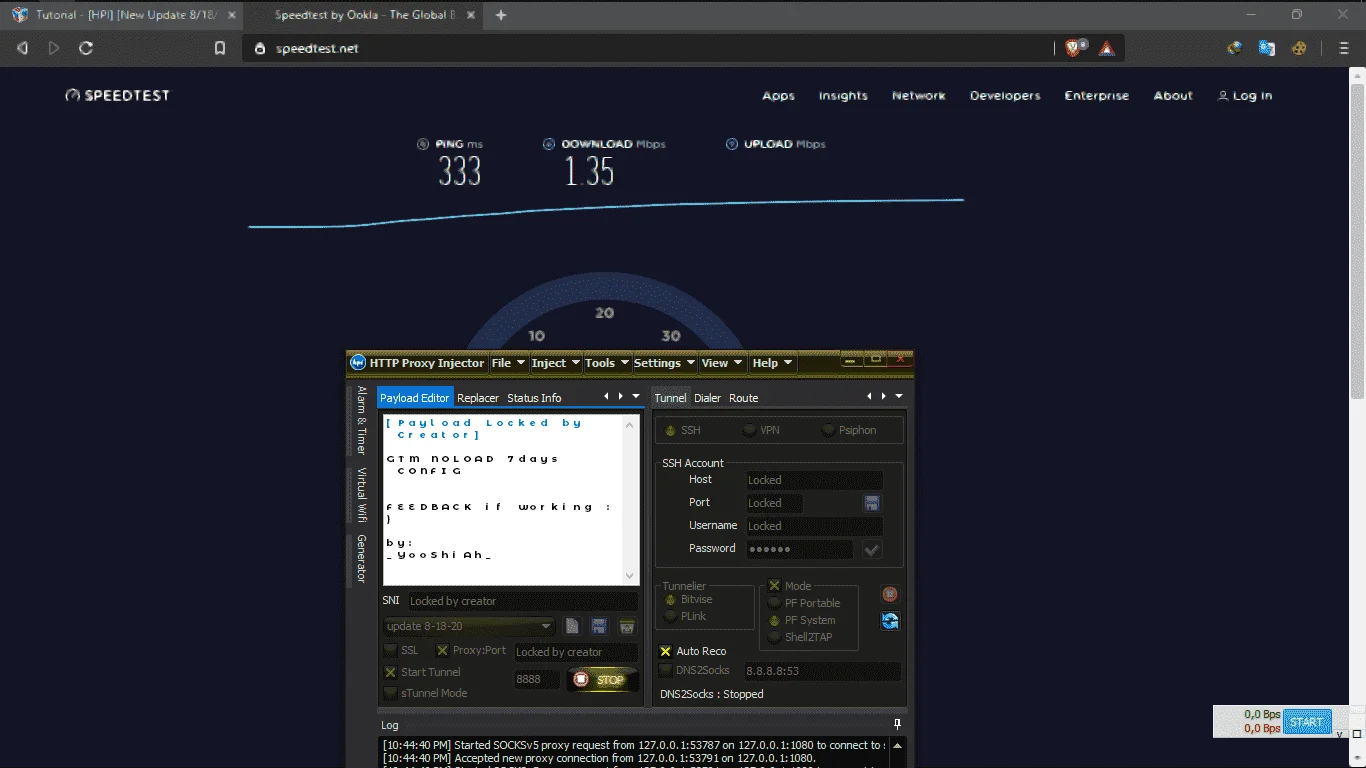Viewport: 1366px width, 768px height.
Task: Open the Generator side tab
Action: [x=361, y=559]
